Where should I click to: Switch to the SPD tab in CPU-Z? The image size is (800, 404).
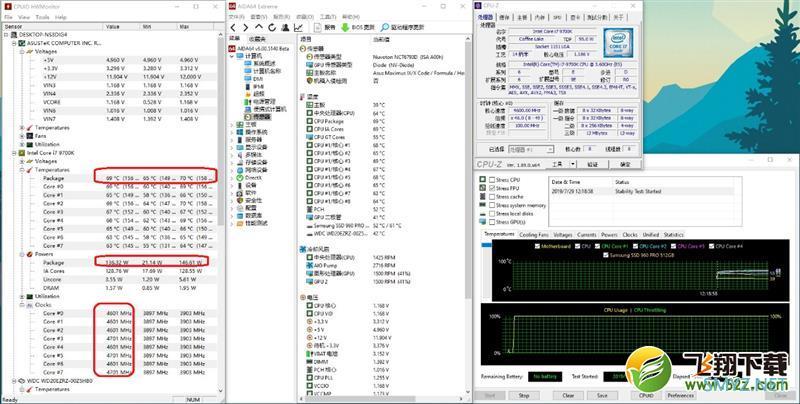[x=557, y=17]
